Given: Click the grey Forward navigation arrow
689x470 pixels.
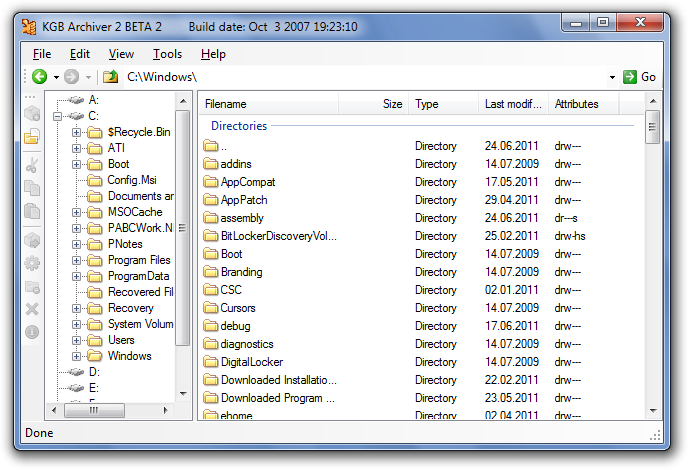Looking at the screenshot, I should [x=72, y=77].
